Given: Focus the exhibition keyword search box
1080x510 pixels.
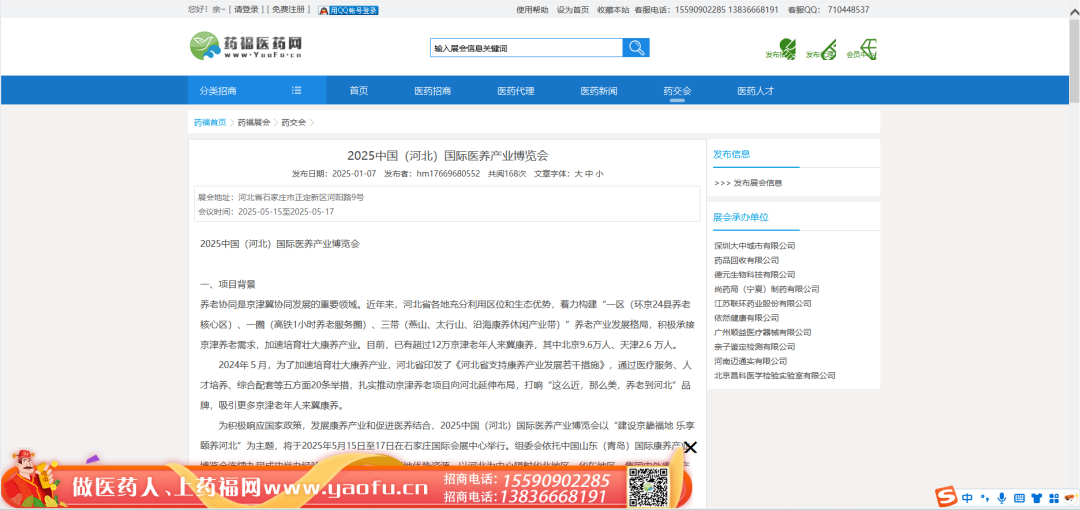Looking at the screenshot, I should pyautogui.click(x=525, y=48).
